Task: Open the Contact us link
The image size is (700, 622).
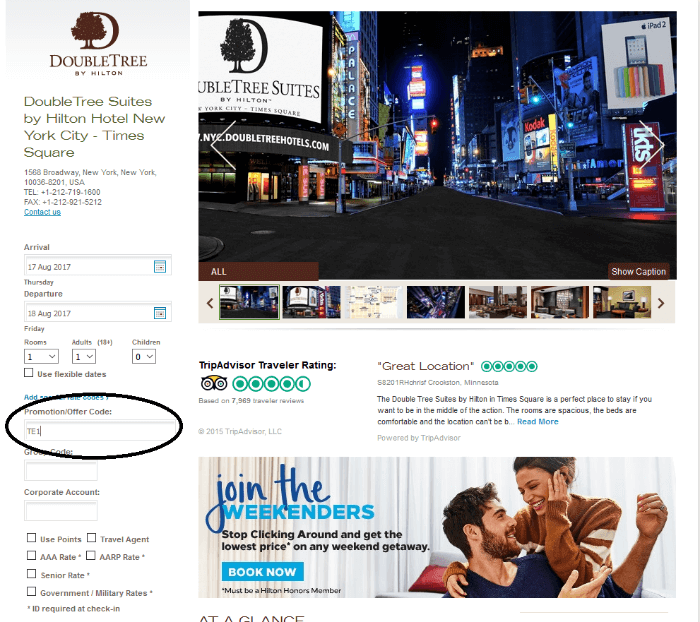Action: click(x=42, y=212)
